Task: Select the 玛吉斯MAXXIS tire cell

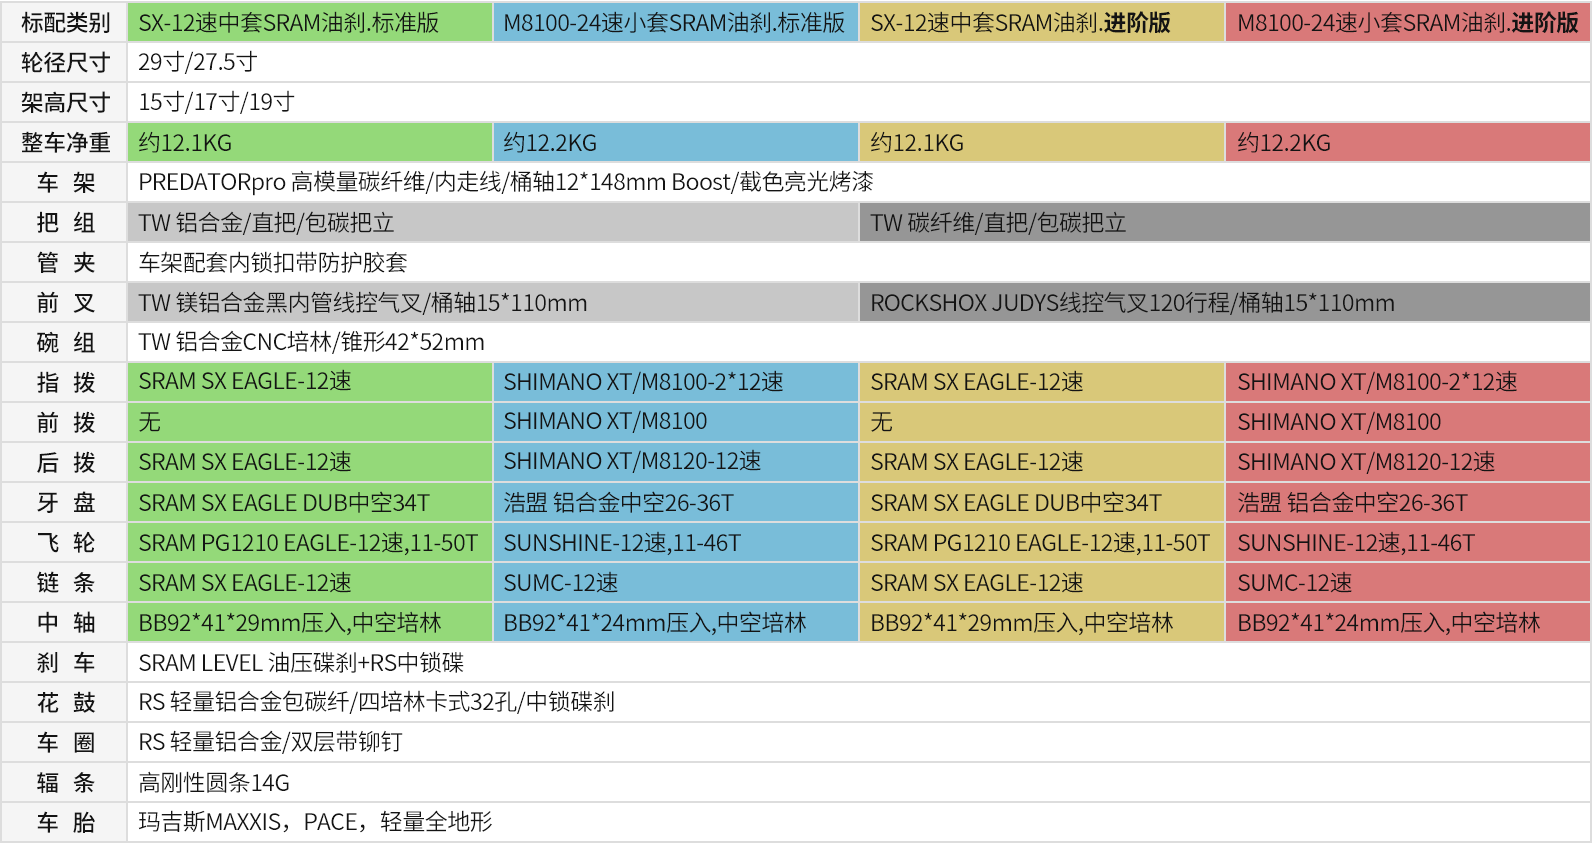Action: 315,822
